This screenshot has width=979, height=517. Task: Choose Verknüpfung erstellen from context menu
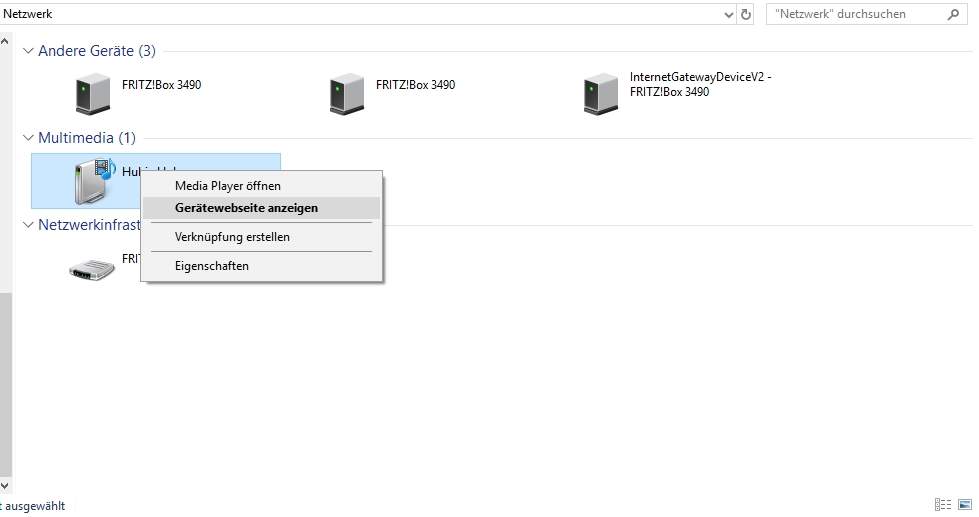pos(262,237)
